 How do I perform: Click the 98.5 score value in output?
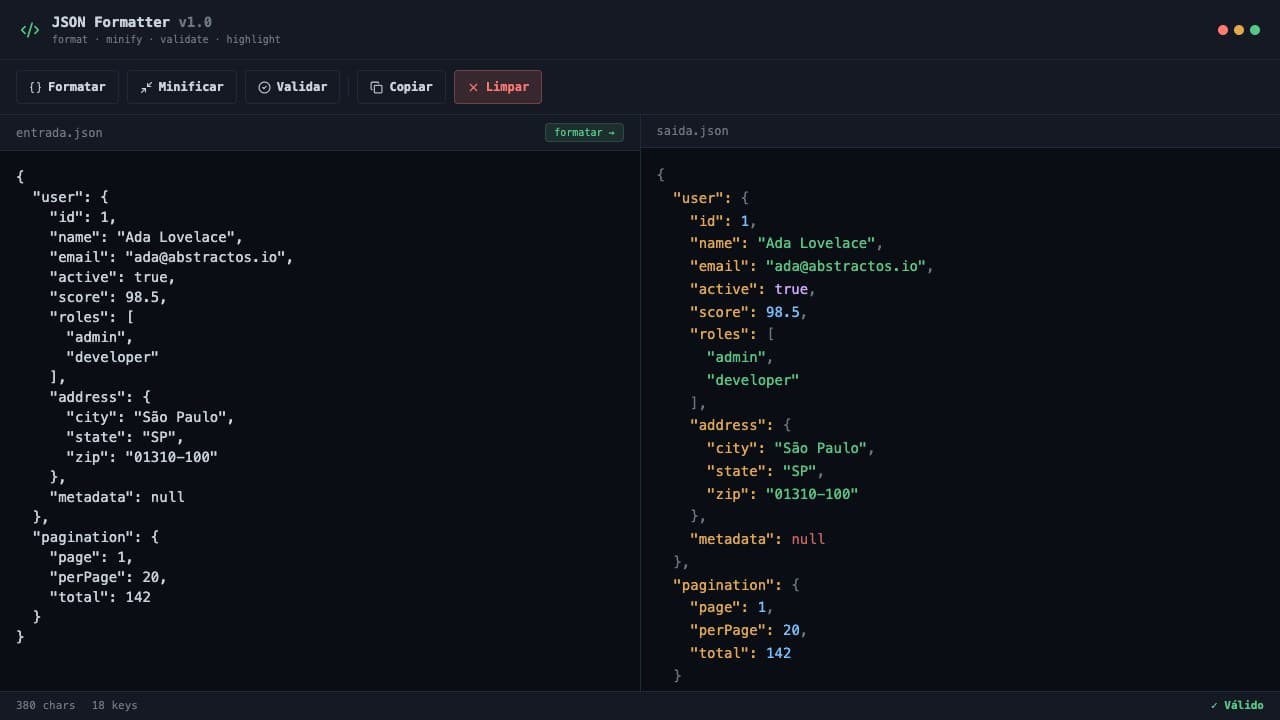[783, 312]
